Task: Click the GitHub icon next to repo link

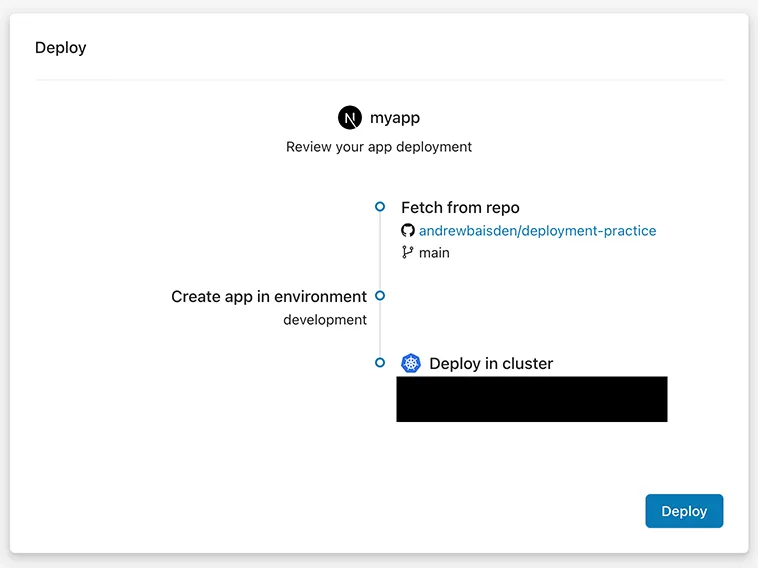Action: (408, 230)
